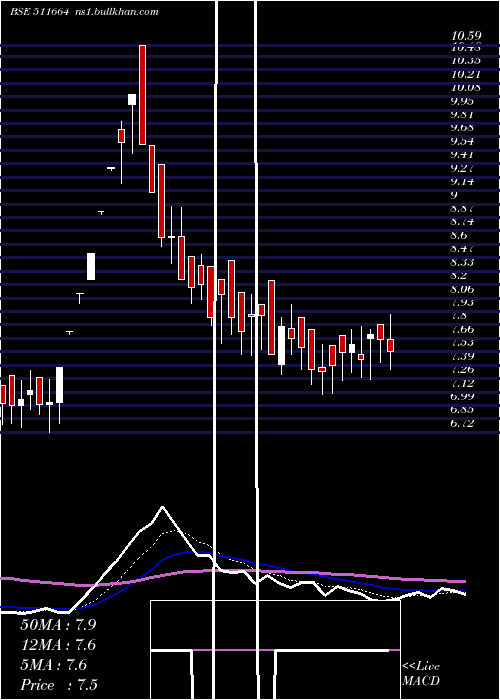Select the 9.68 price axis label
This screenshot has height=700, width=500.
[x=462, y=128]
